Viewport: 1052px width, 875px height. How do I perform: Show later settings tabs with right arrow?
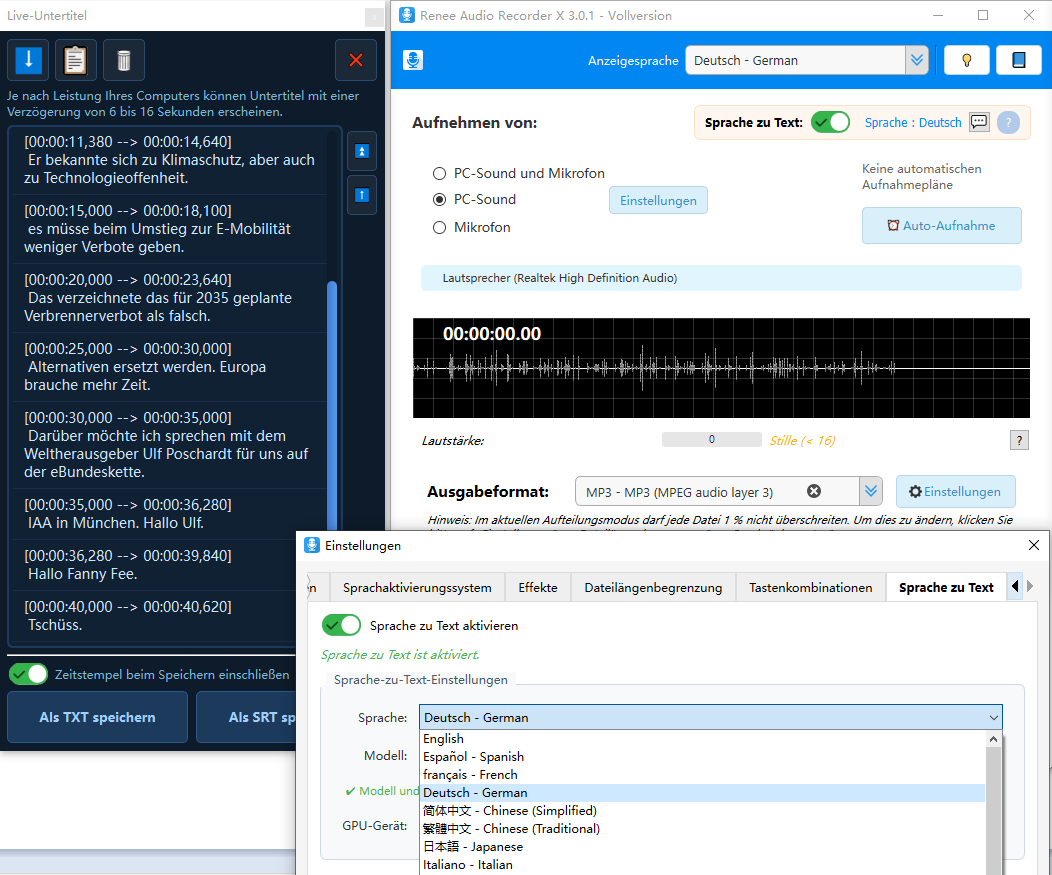(1030, 586)
